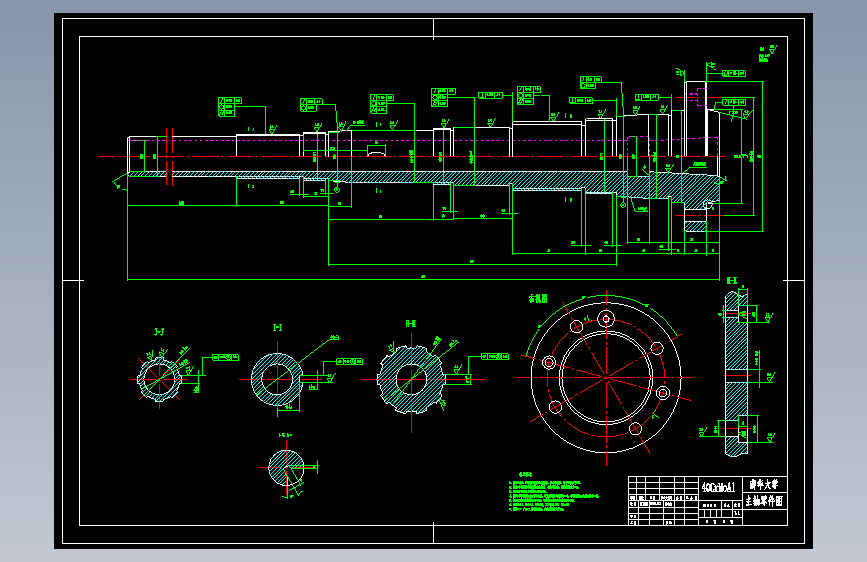
Task: Select the large flange end view circle
Action: [606, 377]
